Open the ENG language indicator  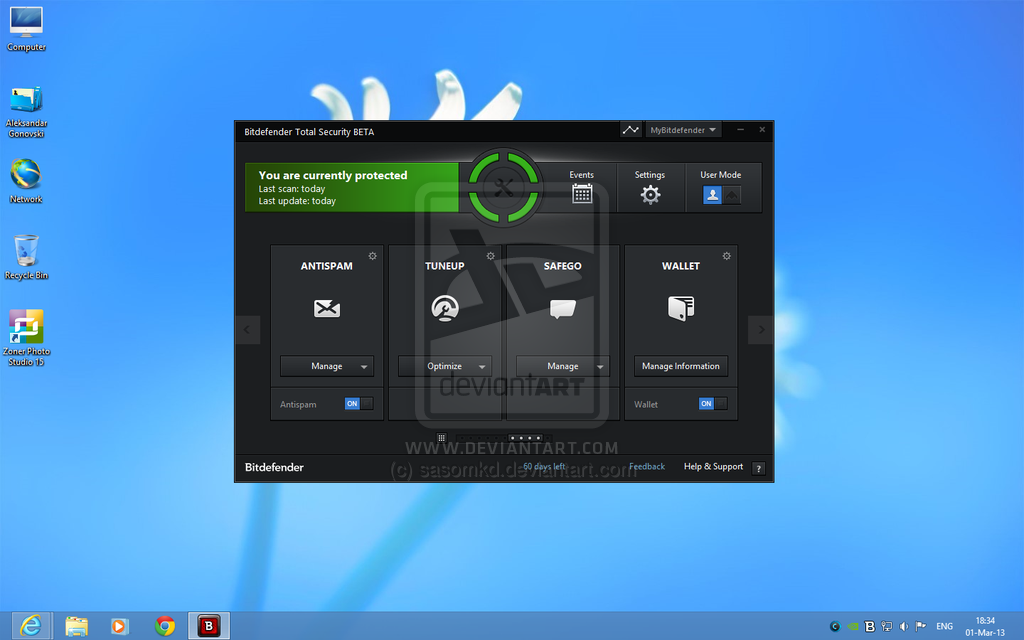[x=944, y=626]
